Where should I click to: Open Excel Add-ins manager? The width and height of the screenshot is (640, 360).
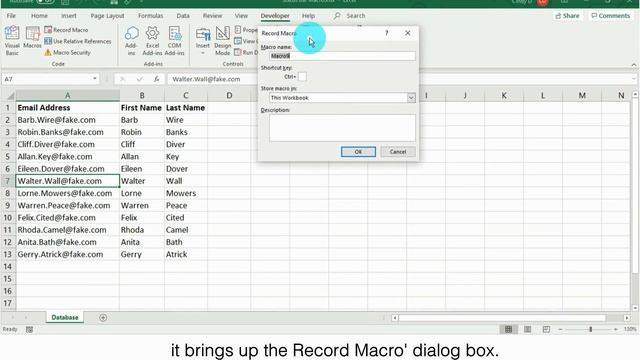152,40
